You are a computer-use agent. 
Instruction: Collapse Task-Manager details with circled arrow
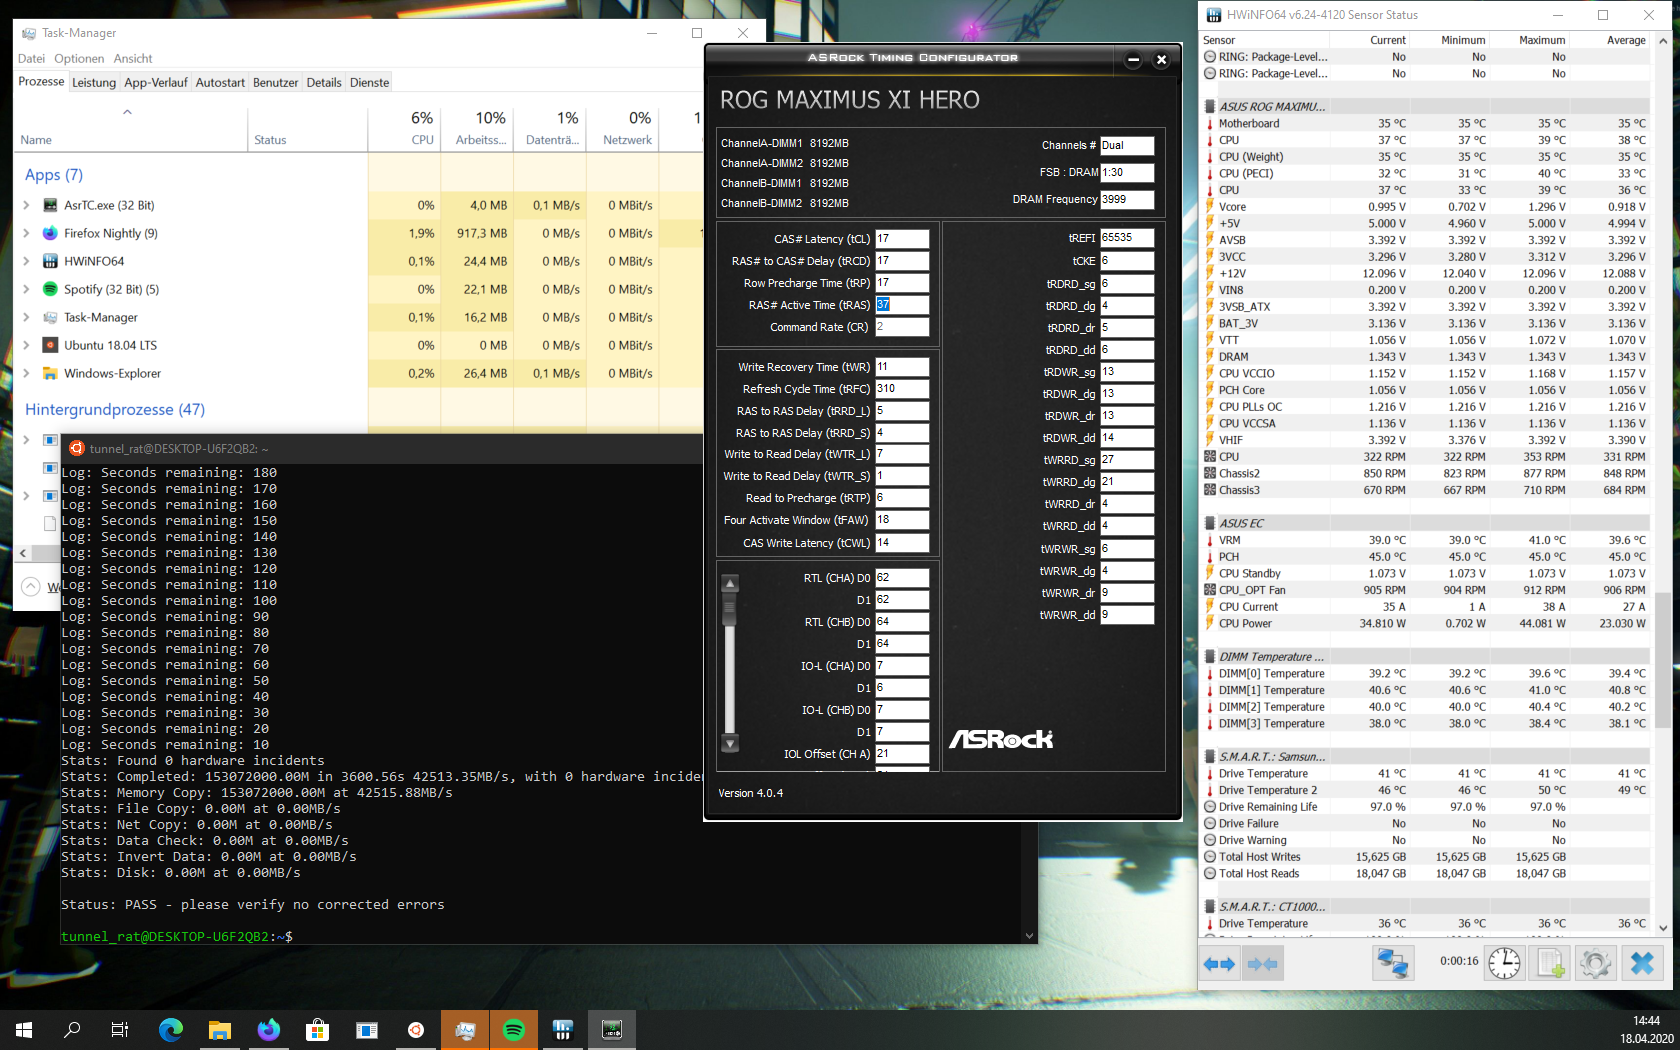coord(31,587)
